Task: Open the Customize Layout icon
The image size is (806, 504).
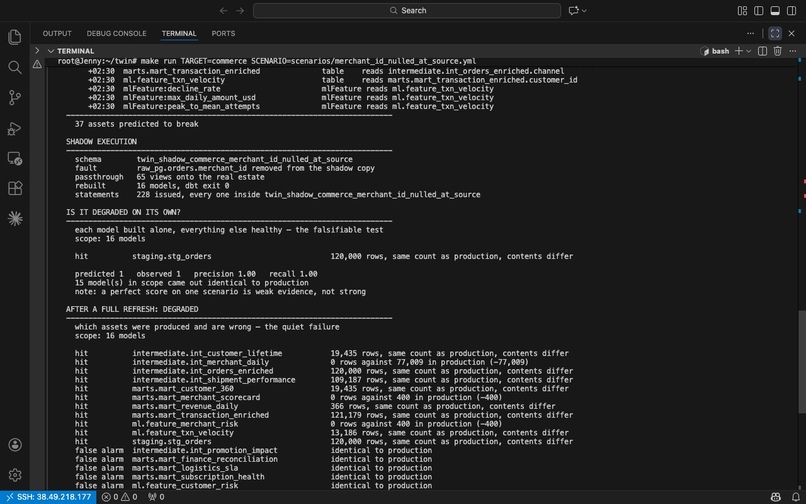Action: tap(742, 10)
